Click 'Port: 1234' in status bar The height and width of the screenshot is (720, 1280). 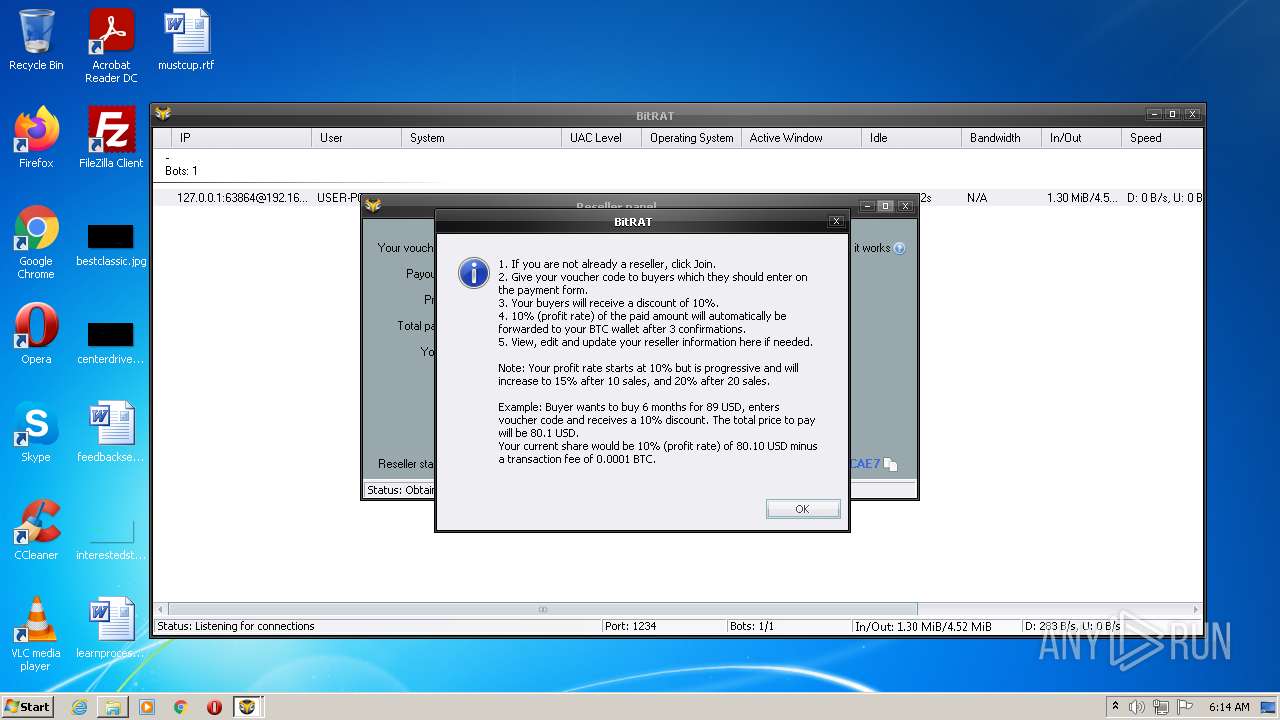(x=630, y=626)
